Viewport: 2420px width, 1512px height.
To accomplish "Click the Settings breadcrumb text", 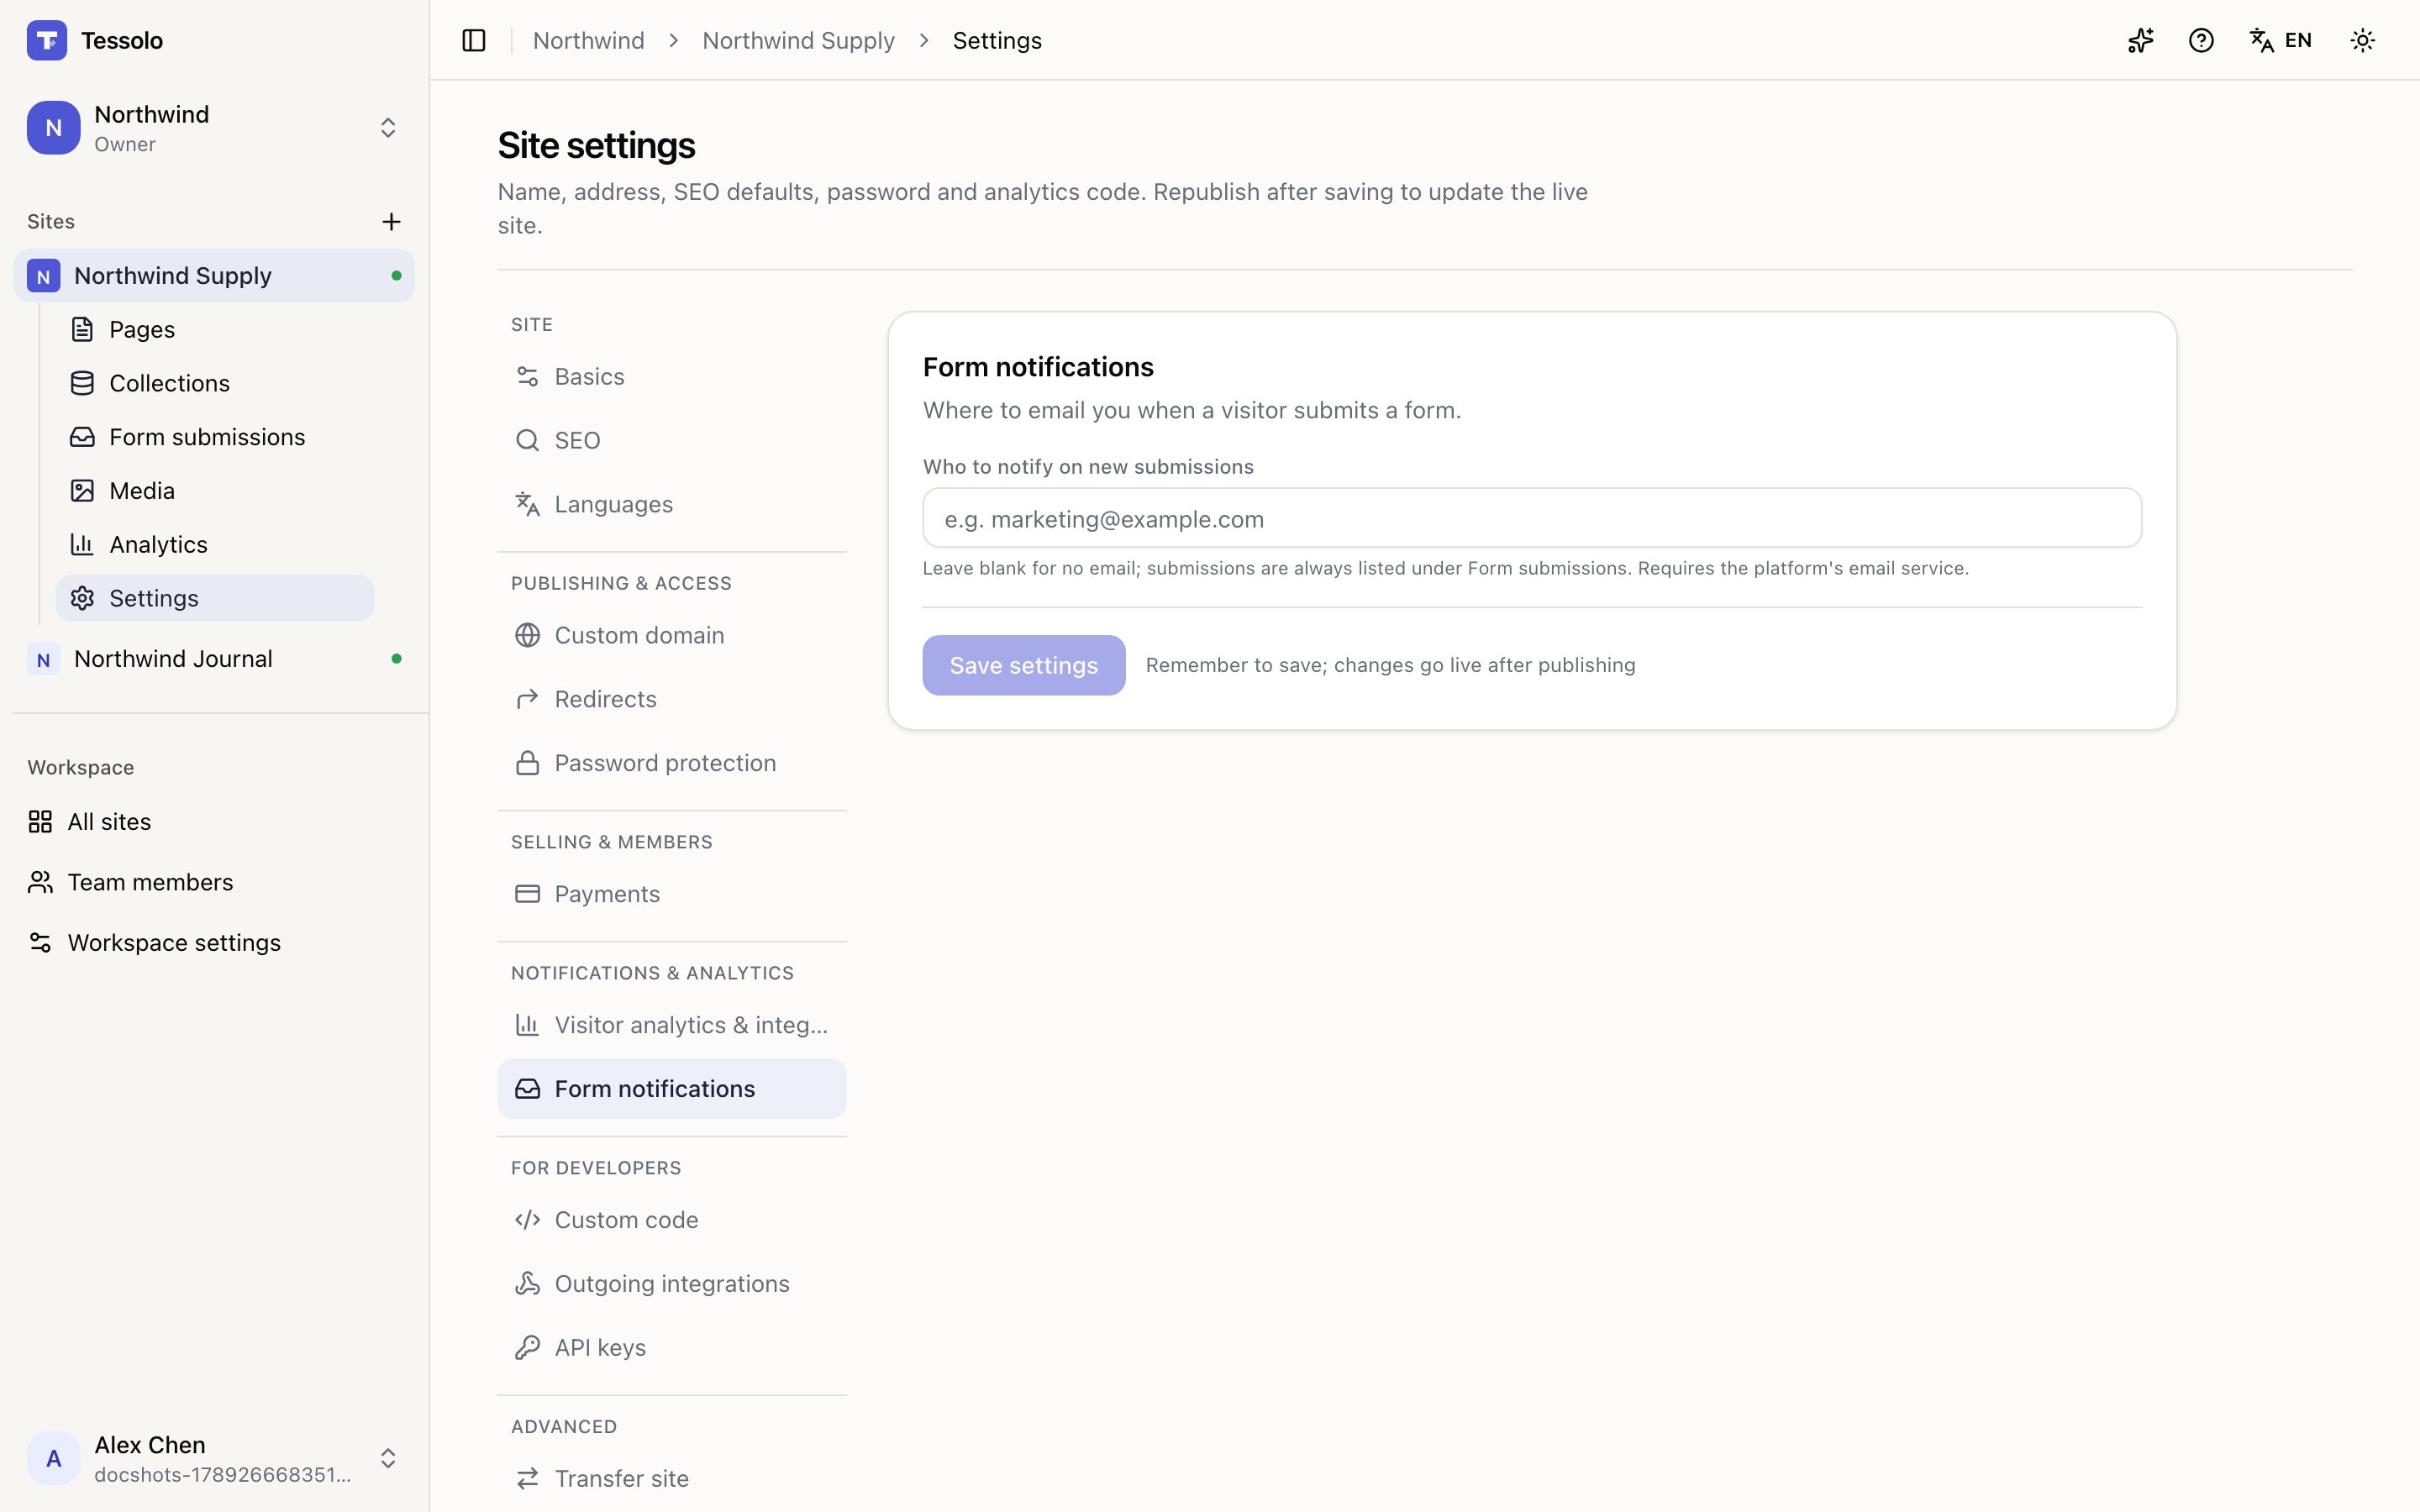I will (997, 40).
